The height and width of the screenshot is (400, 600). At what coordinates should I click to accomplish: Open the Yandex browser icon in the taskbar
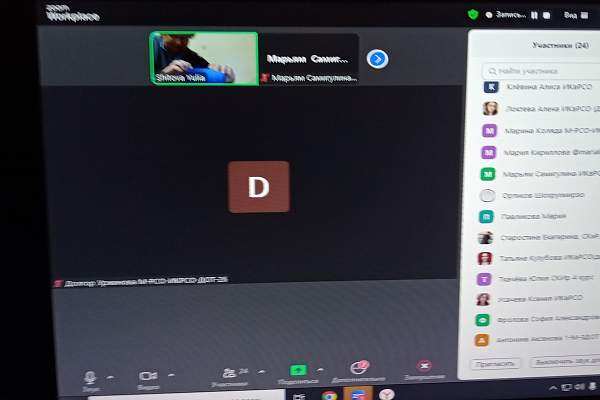387,394
